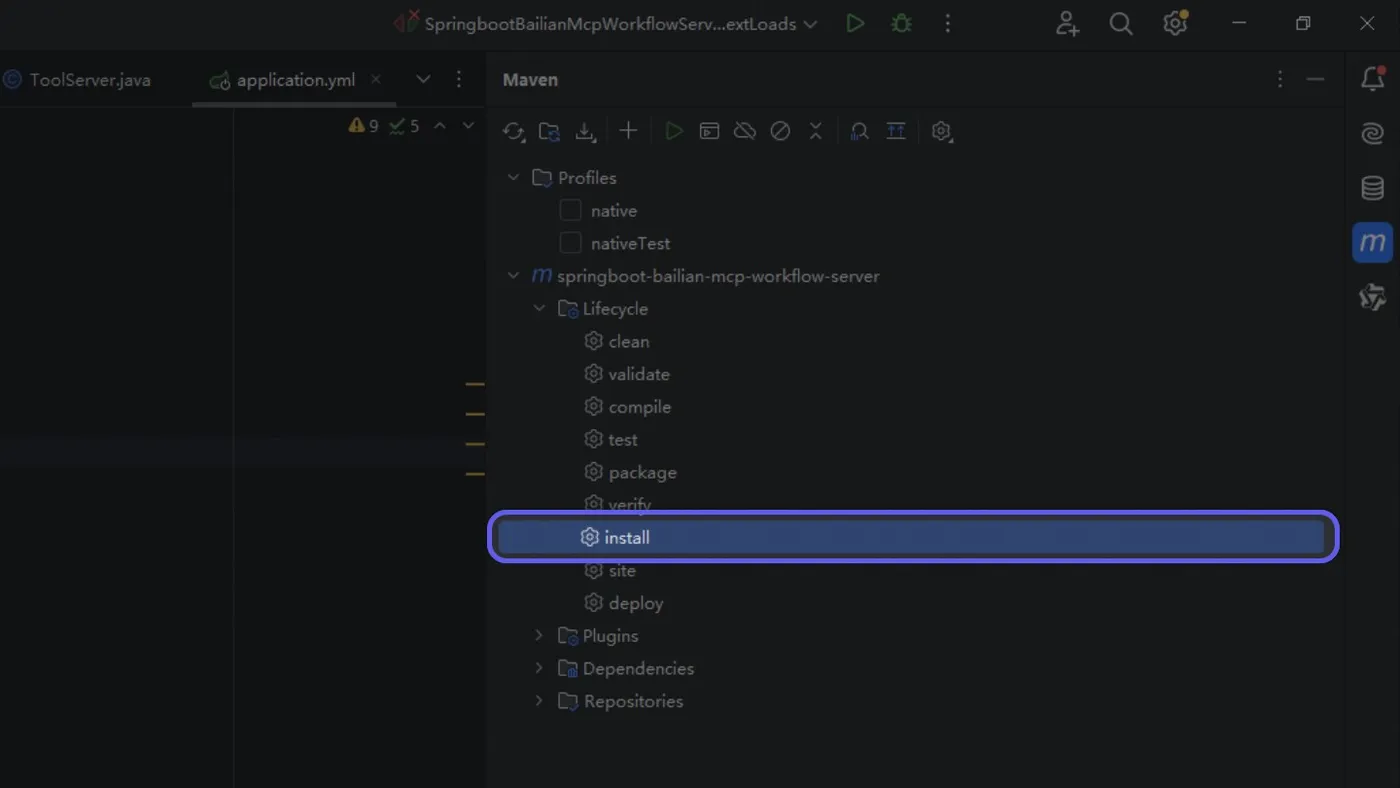Toggle skip tests mode icon

pyautogui.click(x=780, y=131)
